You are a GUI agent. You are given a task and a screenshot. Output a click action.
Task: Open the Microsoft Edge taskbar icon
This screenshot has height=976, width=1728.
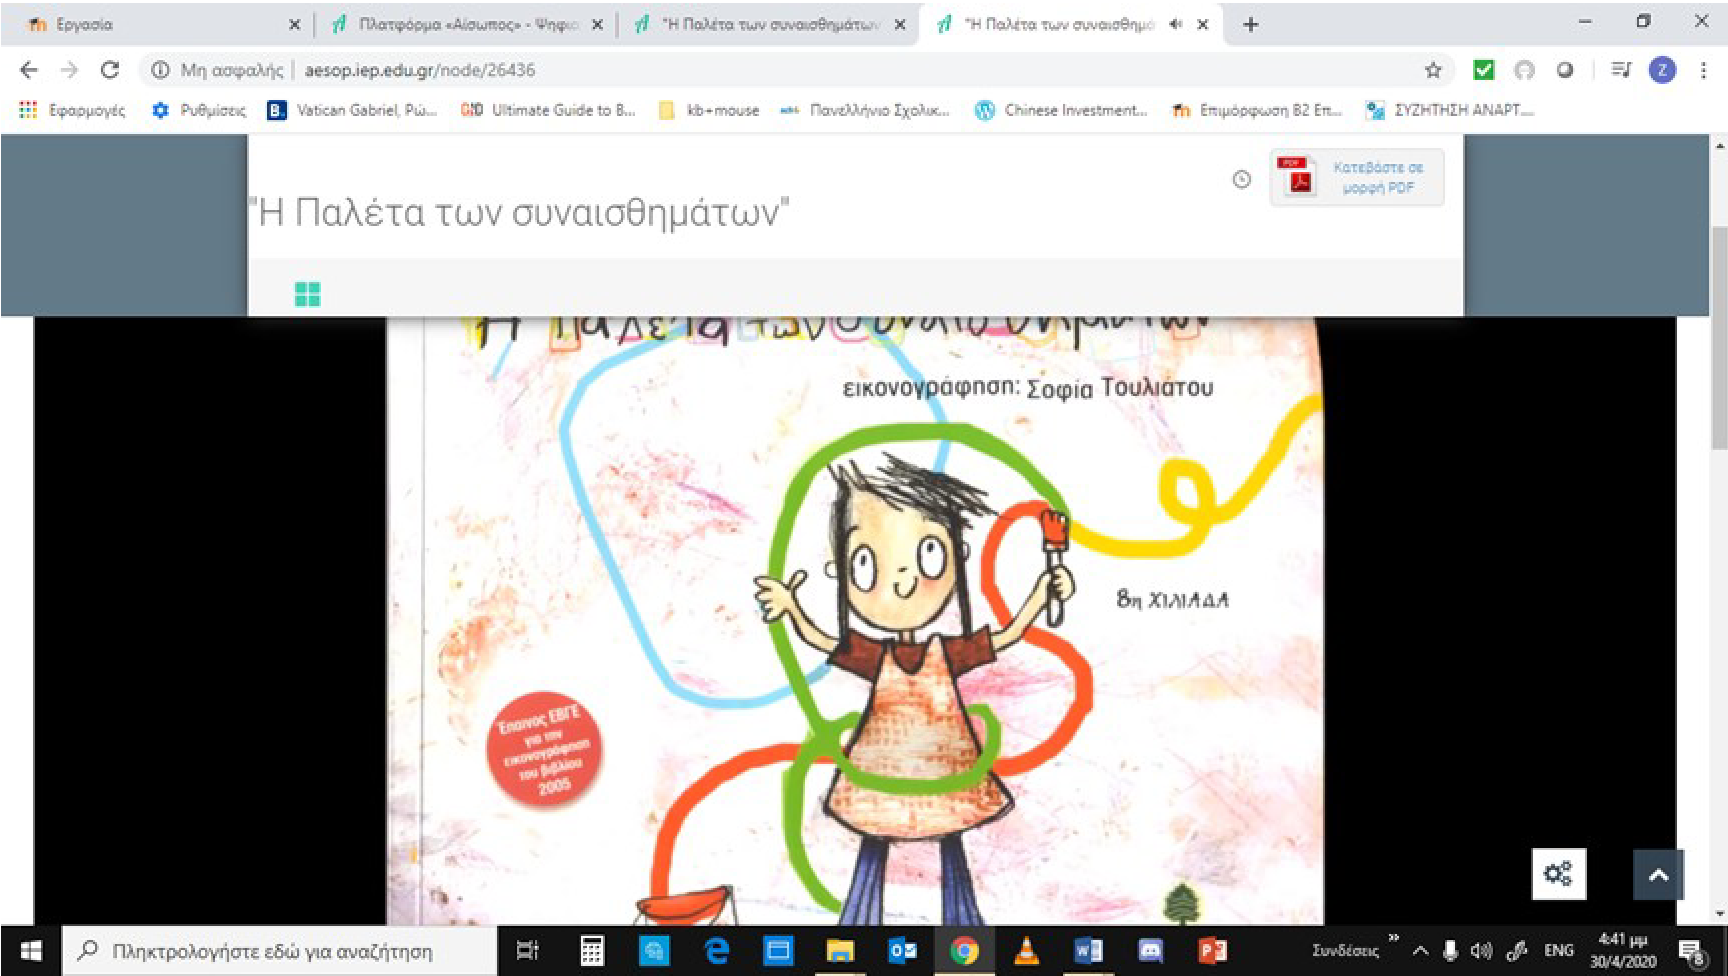click(x=716, y=950)
